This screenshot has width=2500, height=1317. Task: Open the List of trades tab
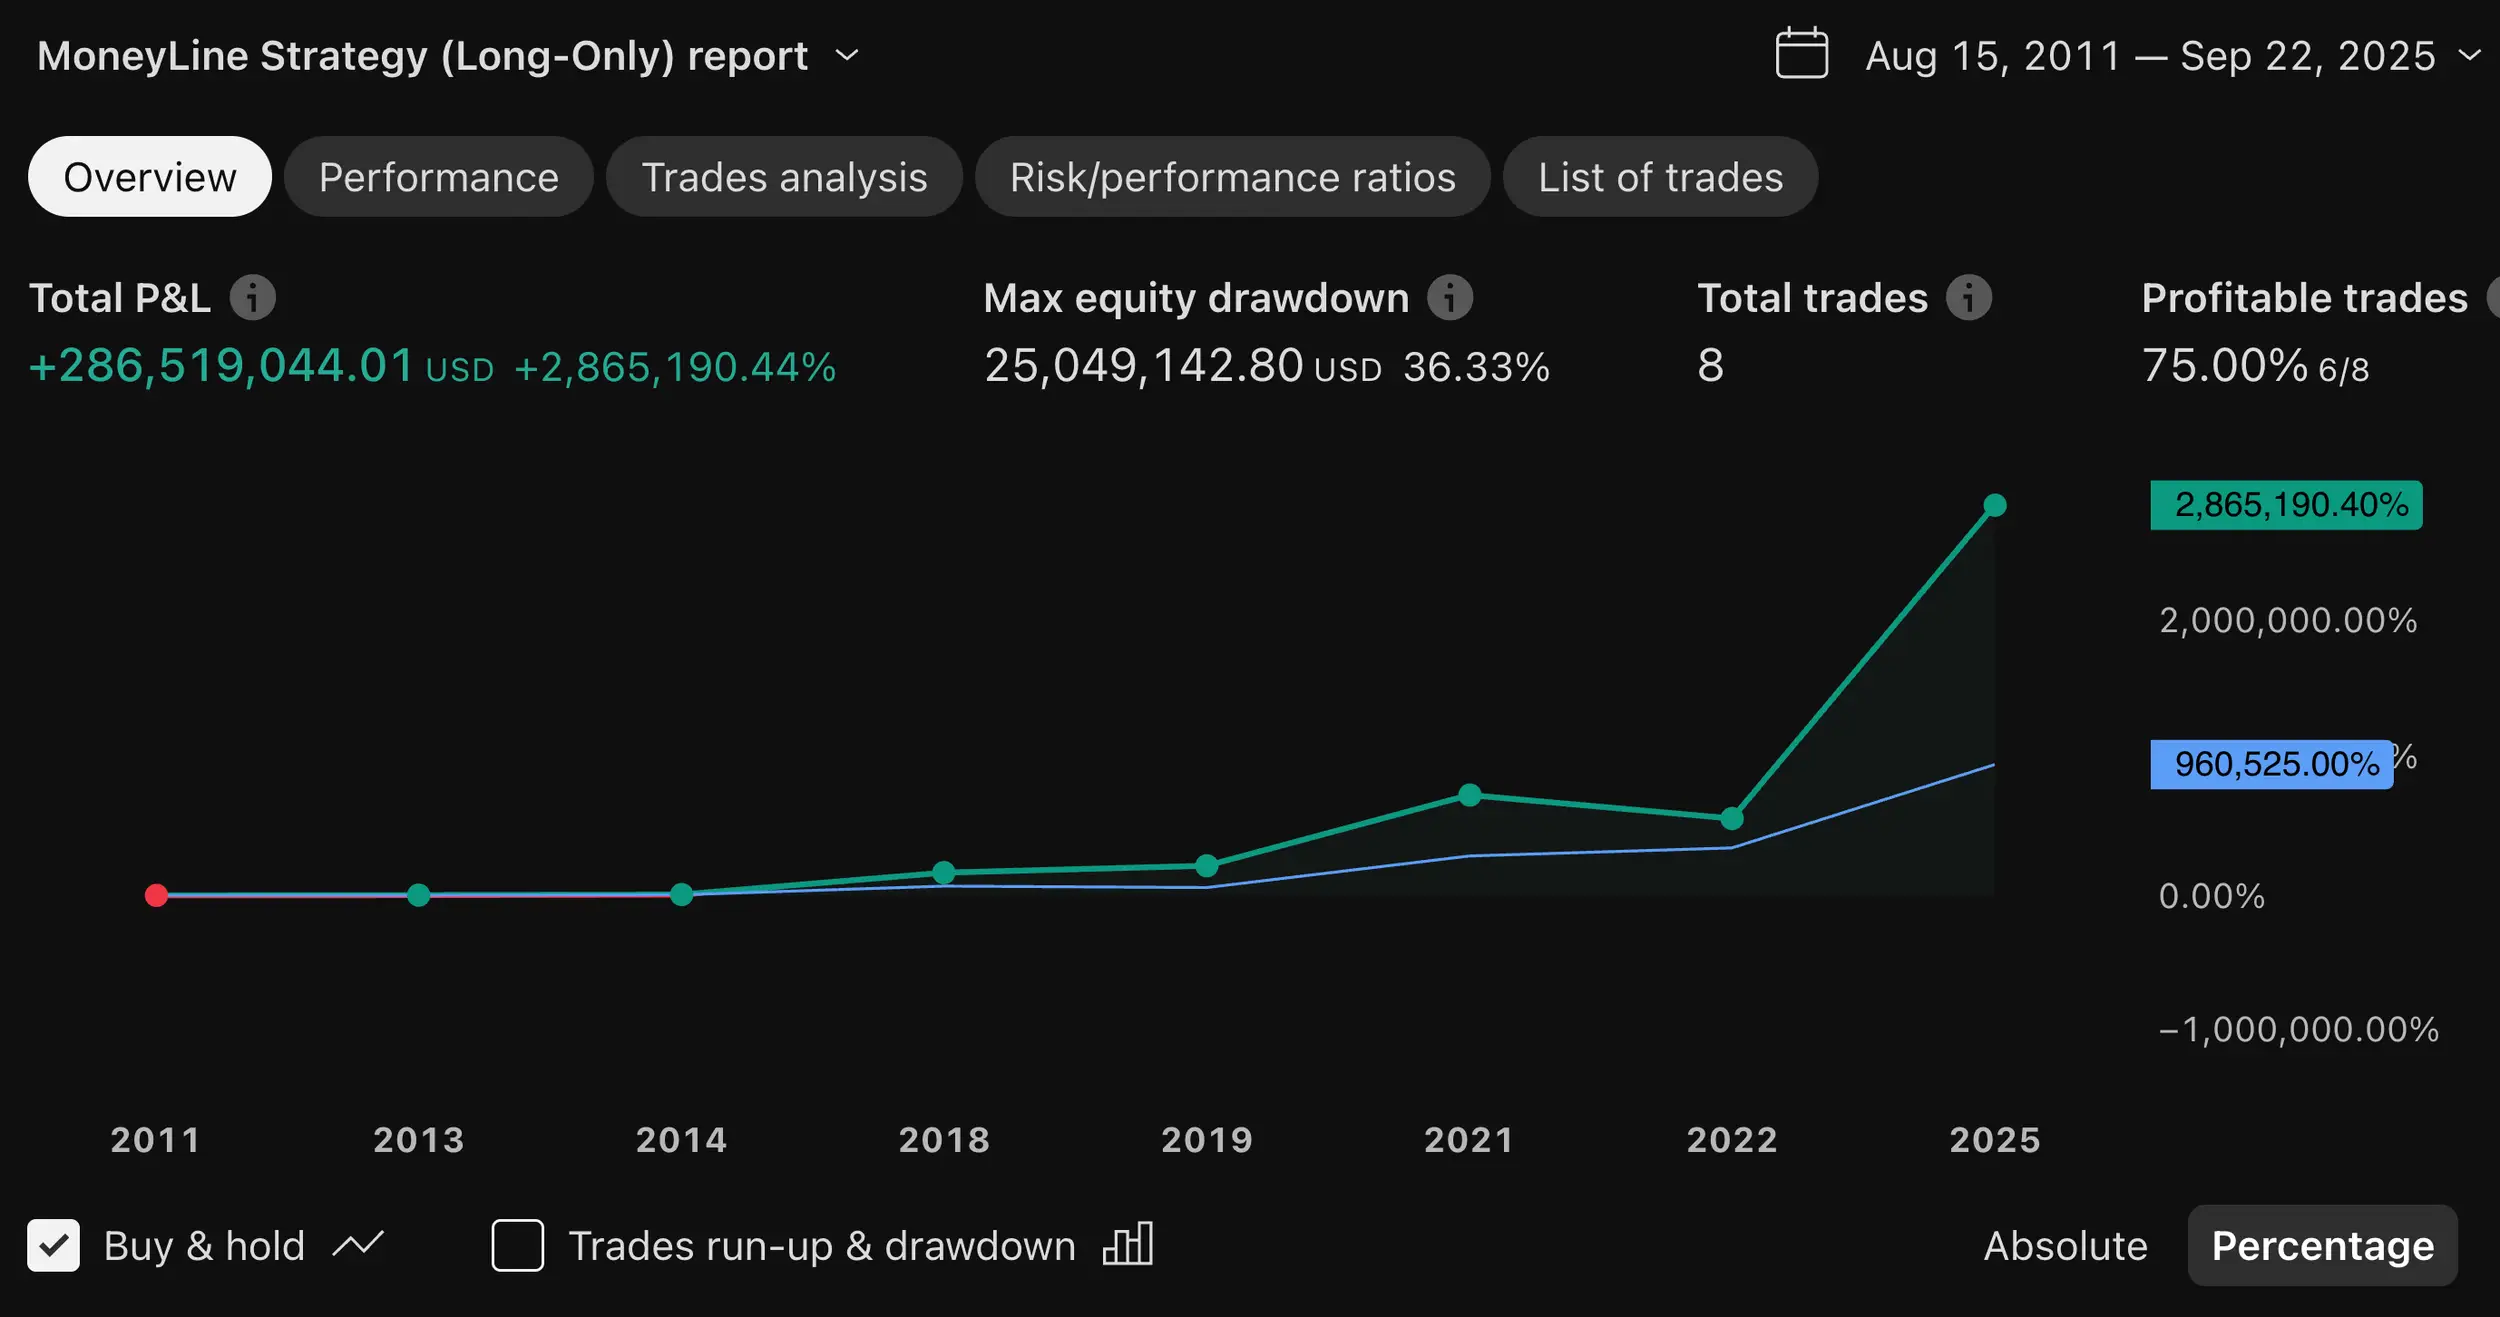coord(1660,177)
